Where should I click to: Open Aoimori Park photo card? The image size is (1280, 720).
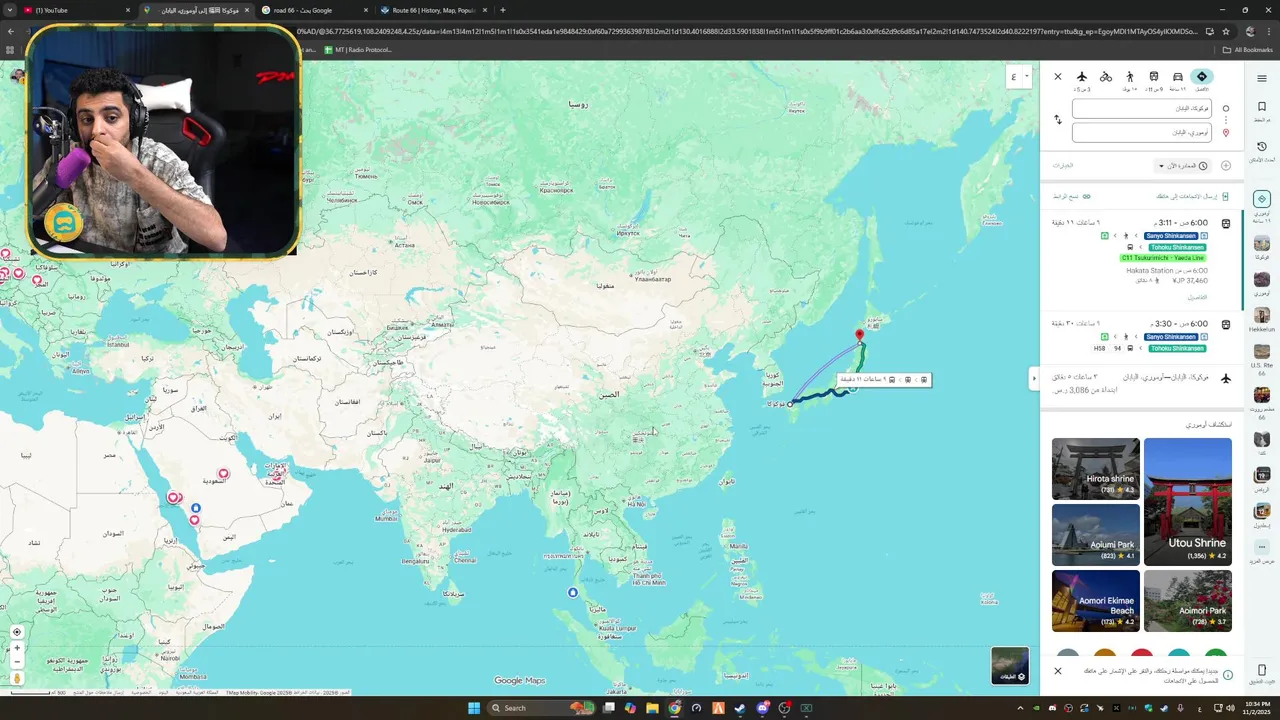[x=1187, y=601]
